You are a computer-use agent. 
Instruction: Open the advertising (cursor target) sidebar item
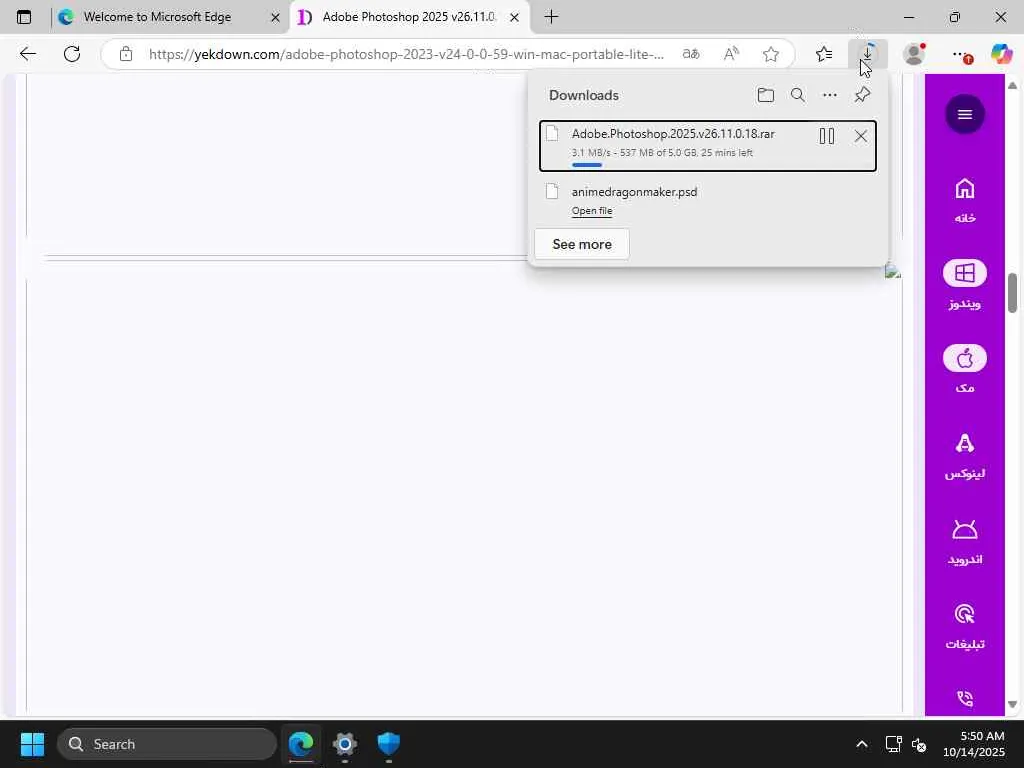coord(965,627)
